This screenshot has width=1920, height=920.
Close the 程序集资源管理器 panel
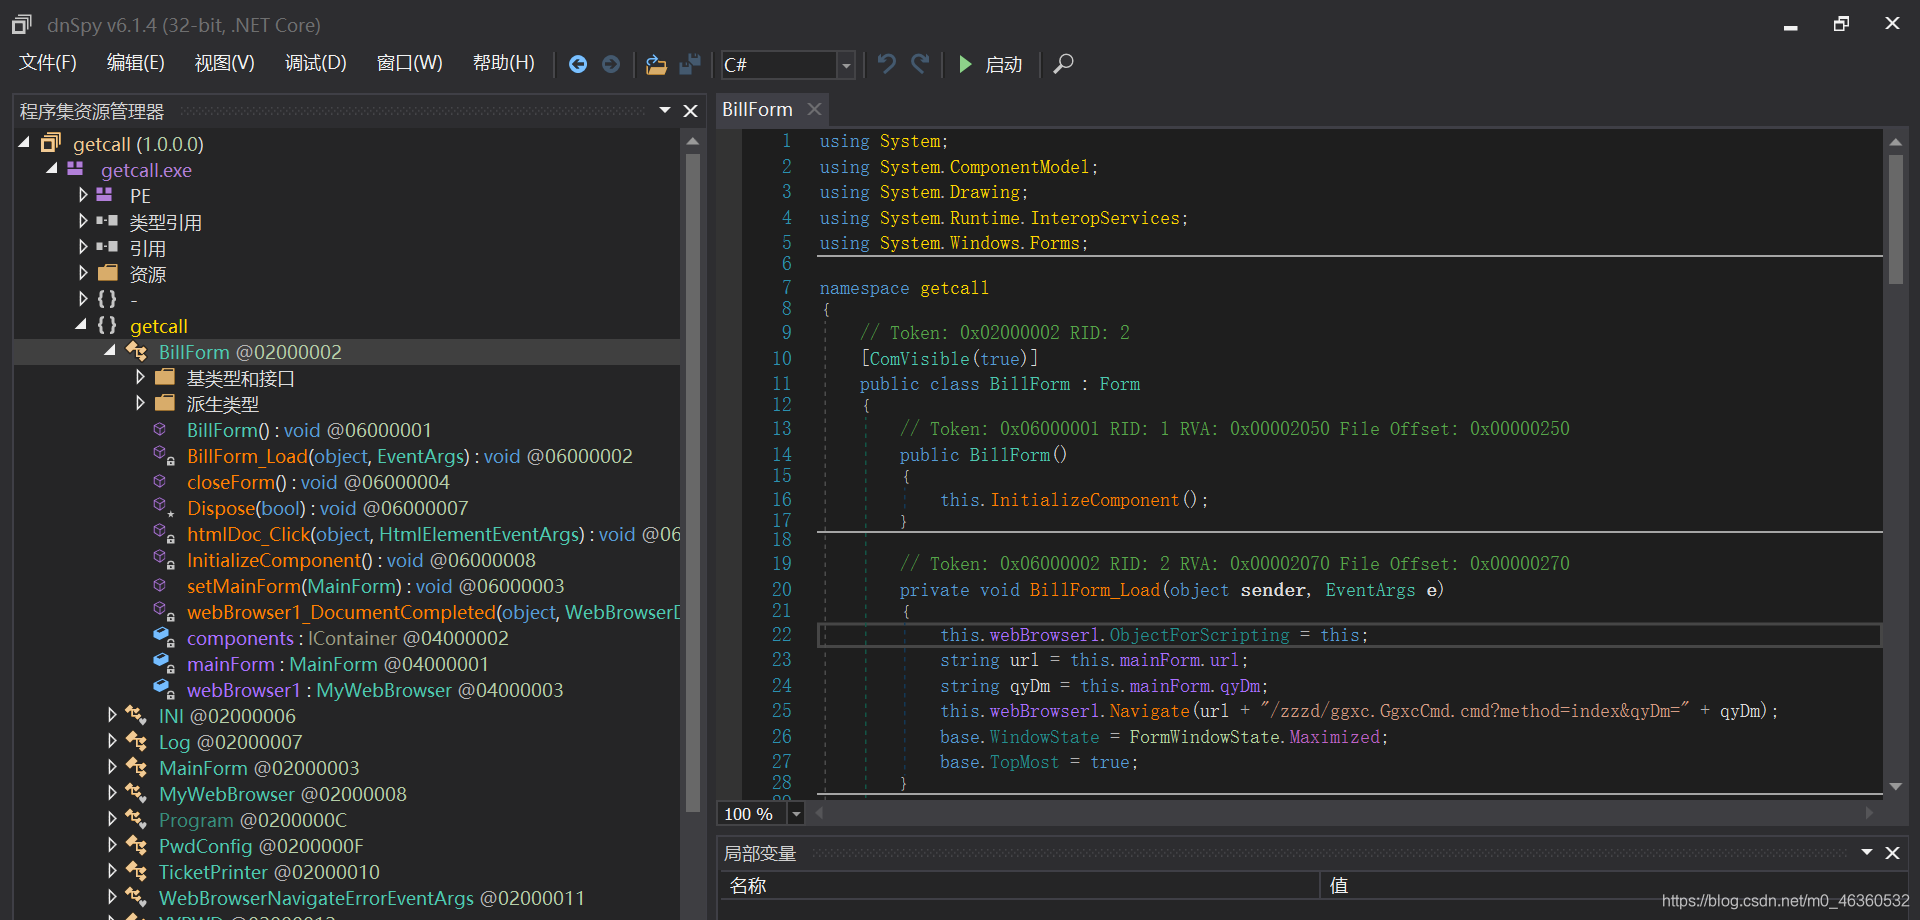690,111
